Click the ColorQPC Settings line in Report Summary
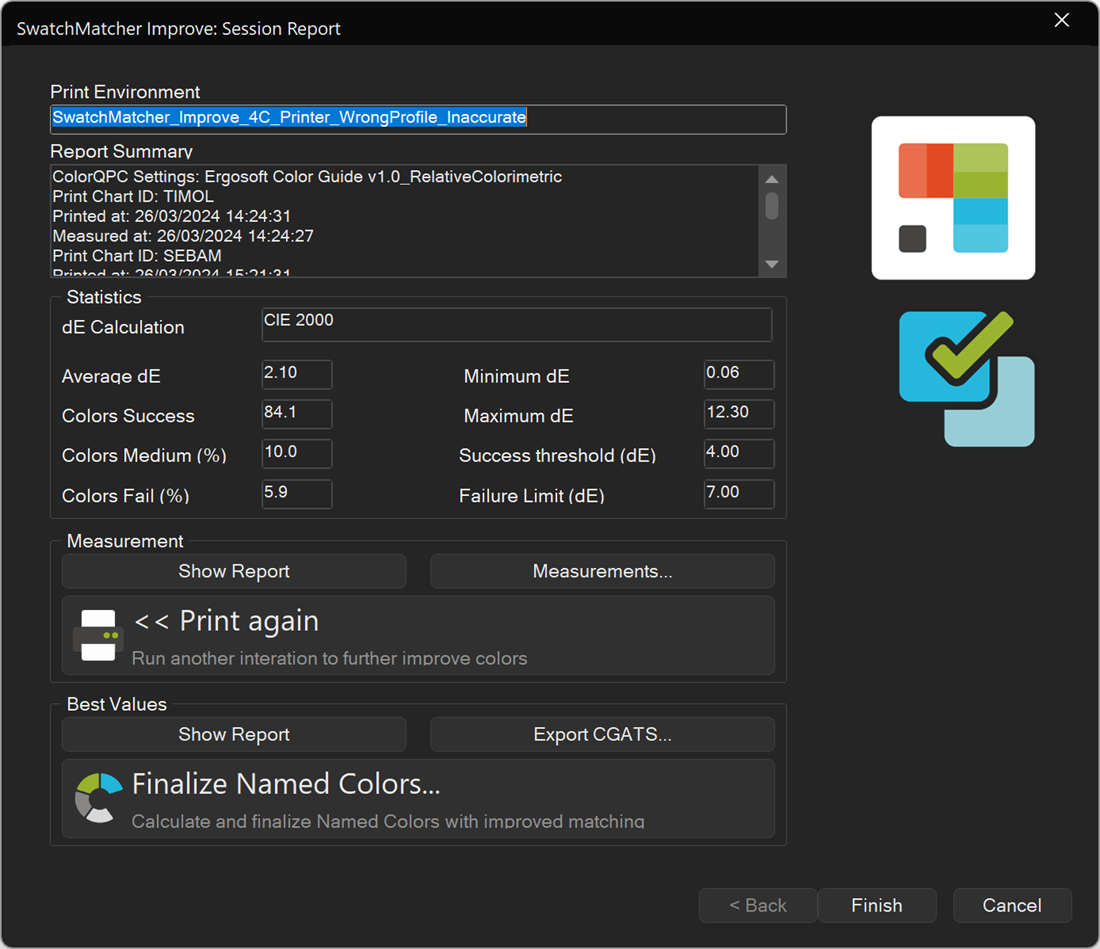Screen dimensions: 1100x949 coord(307,177)
